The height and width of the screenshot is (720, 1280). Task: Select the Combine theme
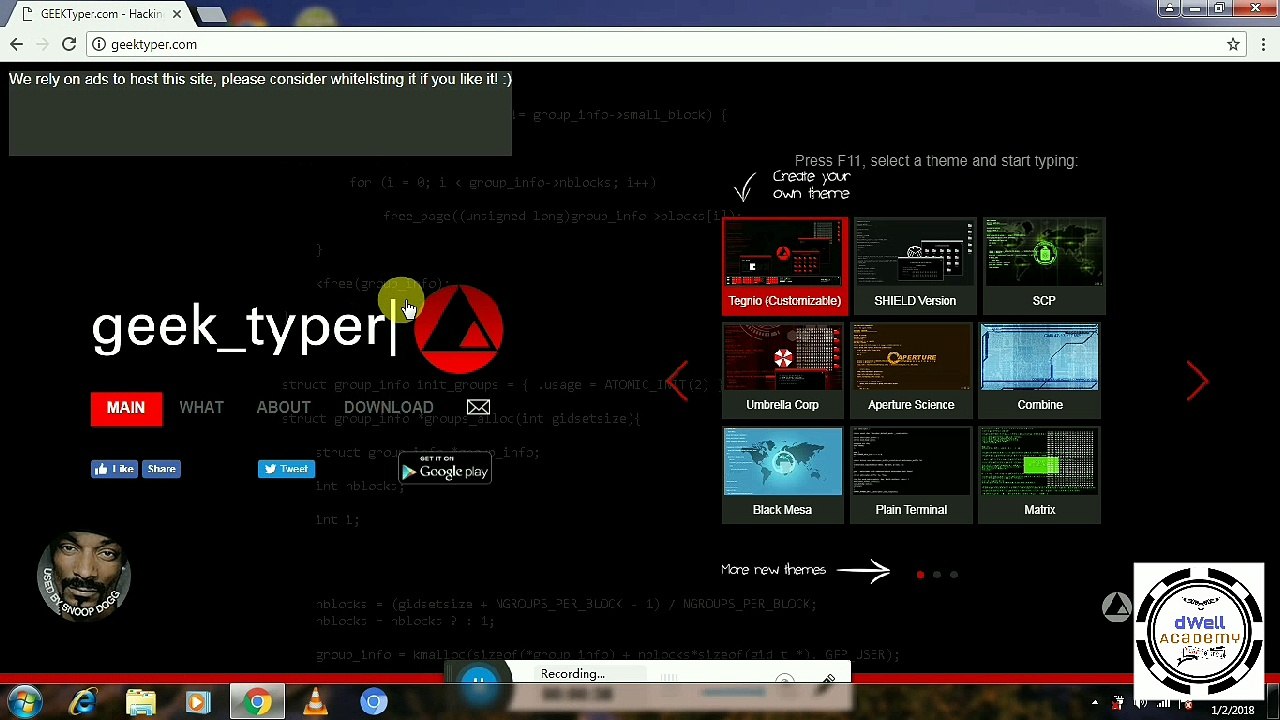[x=1040, y=370]
